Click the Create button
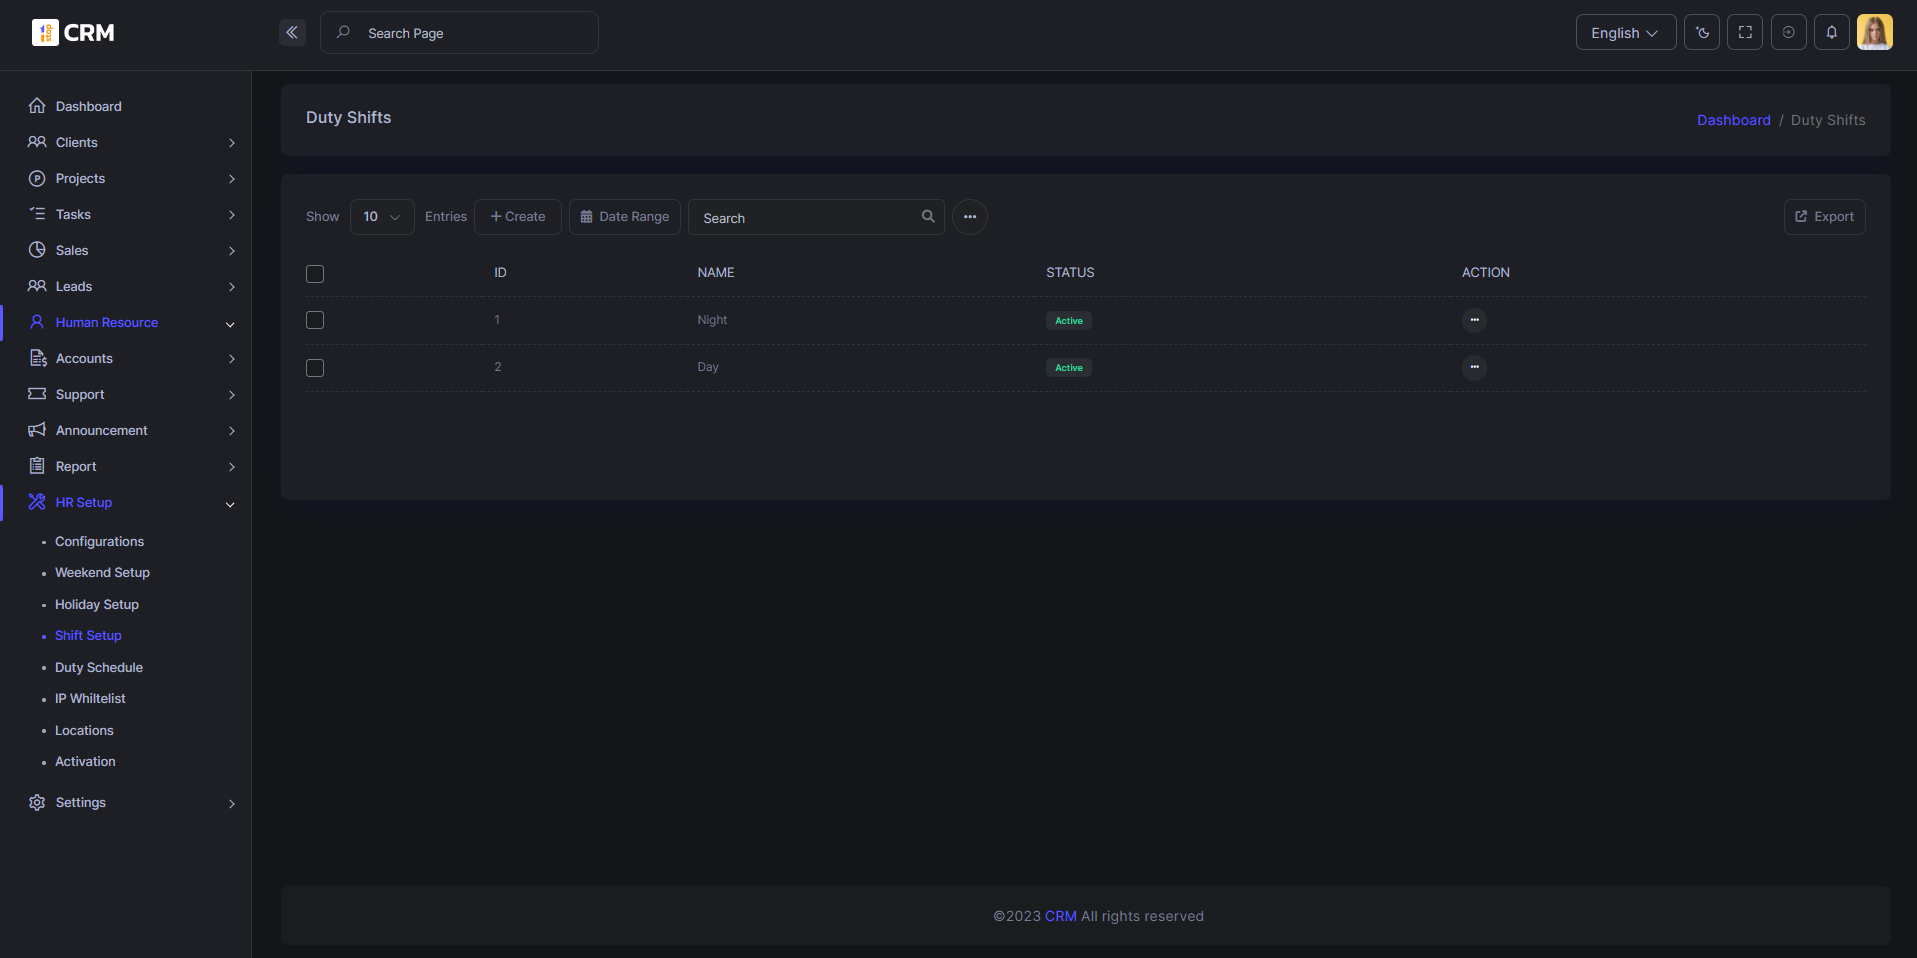This screenshot has width=1917, height=958. 518,217
